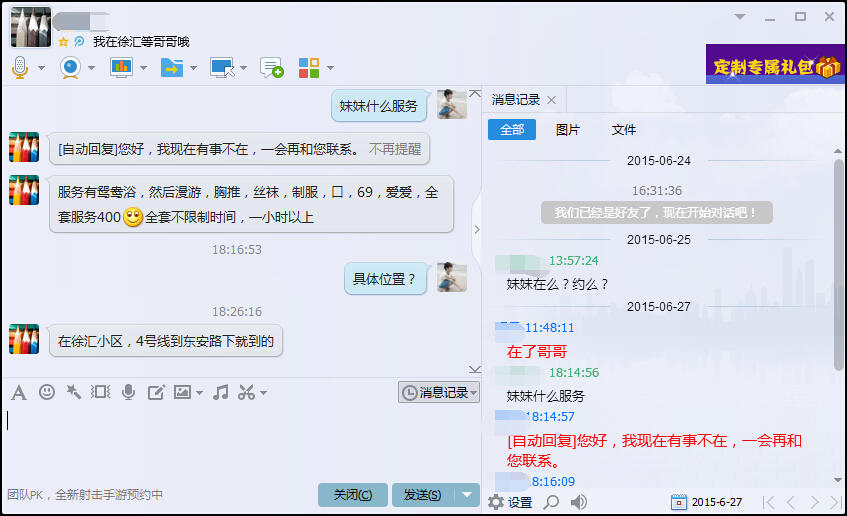Open font settings letter A icon
847x516 pixels.
tap(19, 392)
